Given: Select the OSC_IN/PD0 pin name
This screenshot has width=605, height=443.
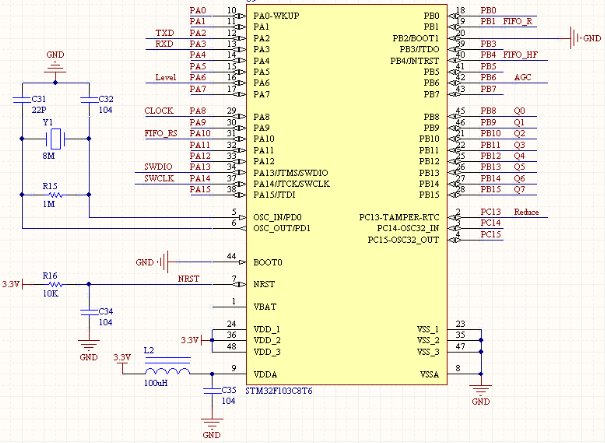Looking at the screenshot, I should coord(277,217).
